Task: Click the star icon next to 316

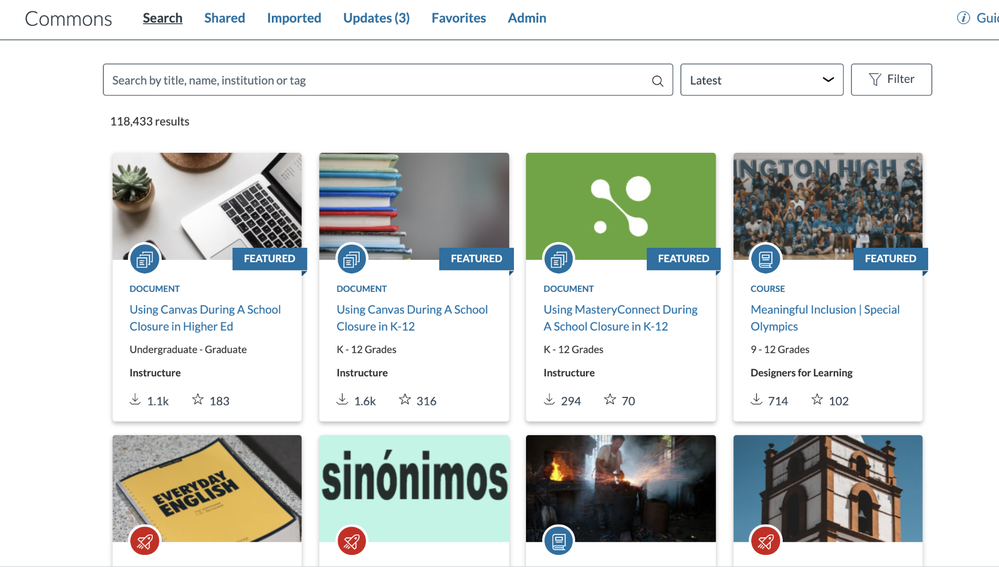Action: (x=405, y=400)
